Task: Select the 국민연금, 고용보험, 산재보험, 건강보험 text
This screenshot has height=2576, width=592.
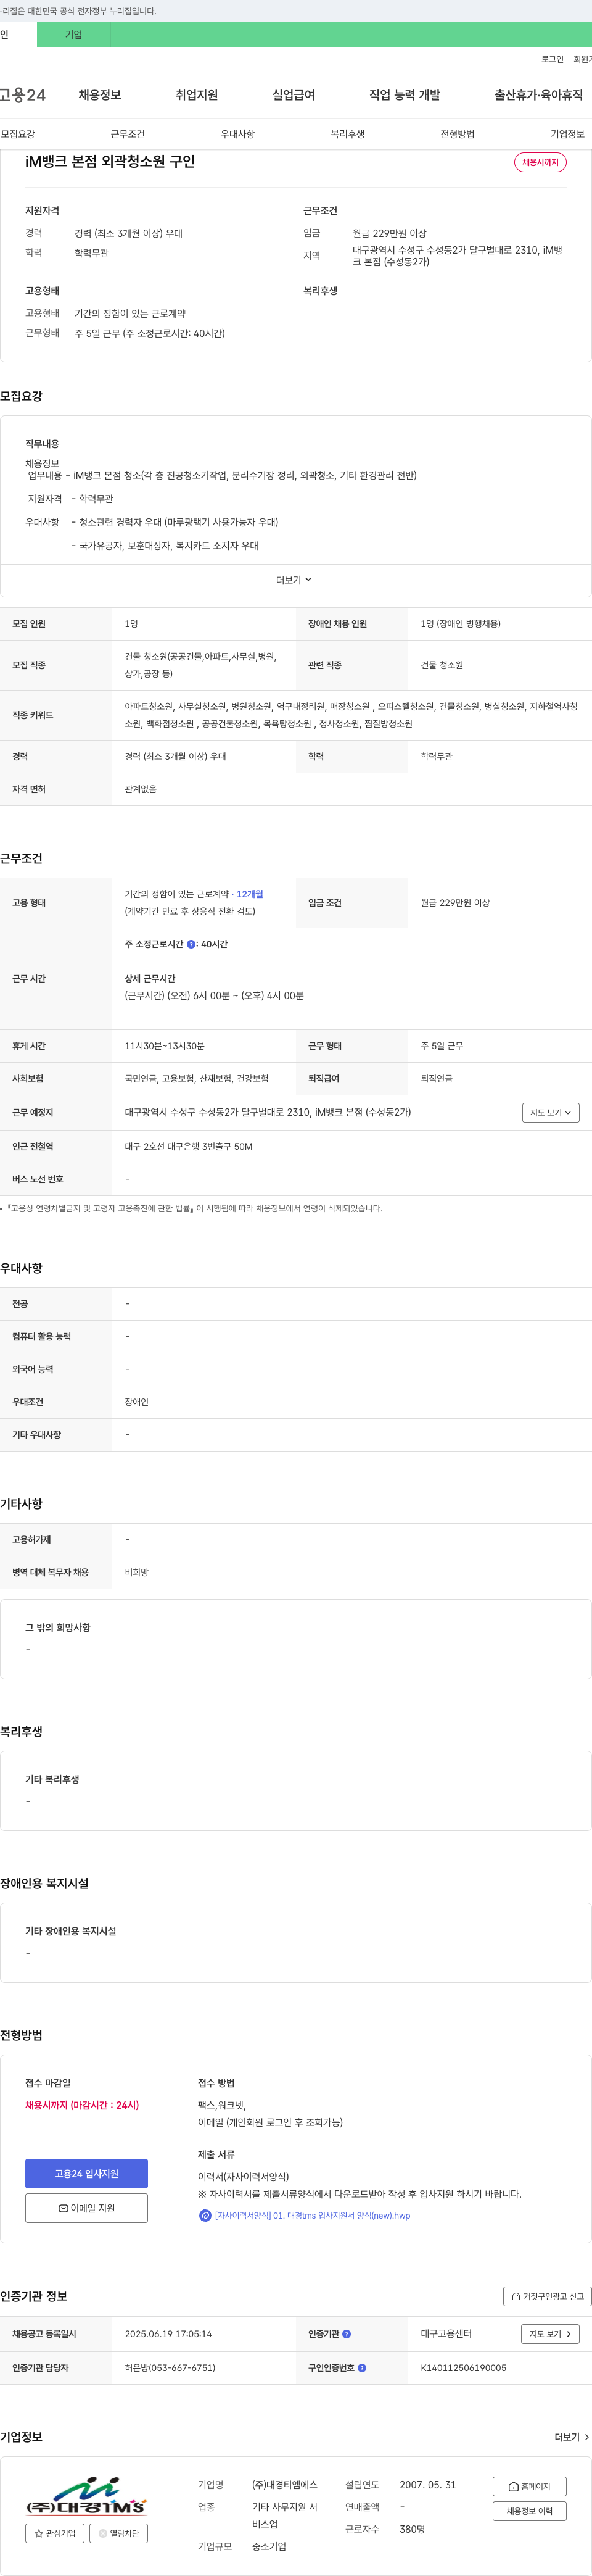Action: pos(196,1079)
